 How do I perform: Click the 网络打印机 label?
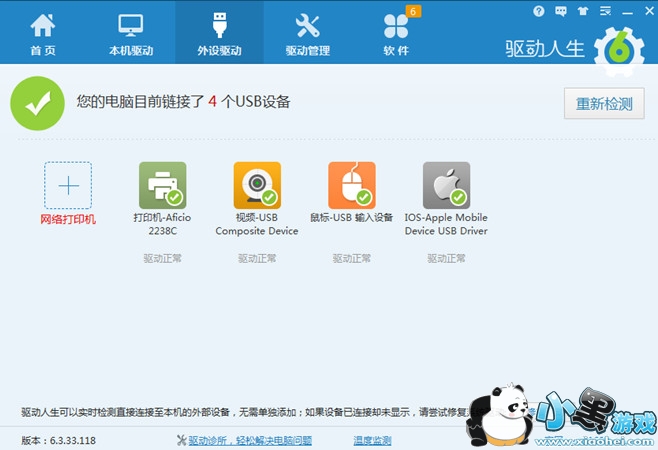click(68, 219)
